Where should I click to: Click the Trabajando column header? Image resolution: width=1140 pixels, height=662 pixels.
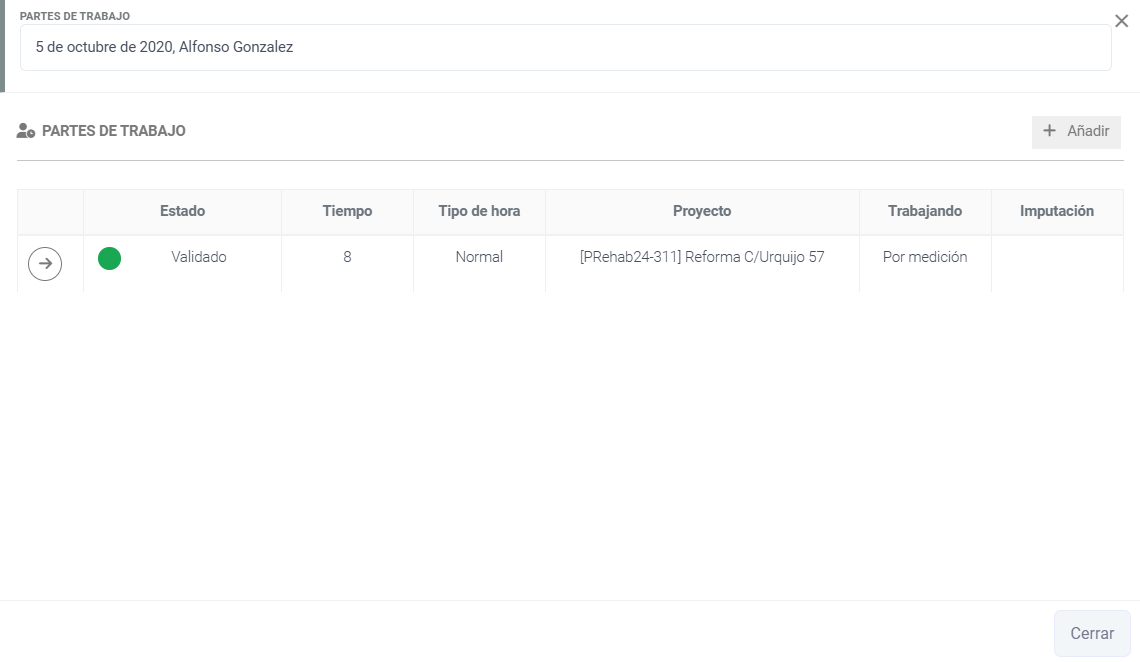coord(925,211)
